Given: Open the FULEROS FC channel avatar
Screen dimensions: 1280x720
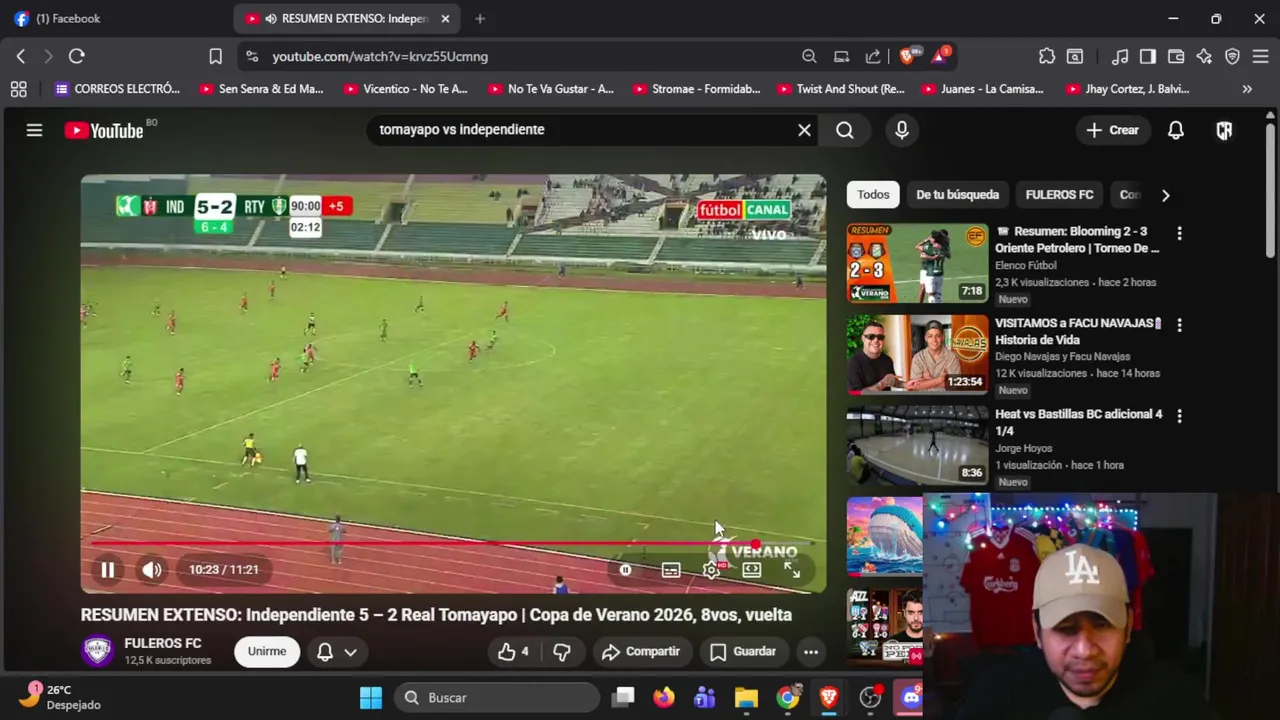Looking at the screenshot, I should click(97, 652).
